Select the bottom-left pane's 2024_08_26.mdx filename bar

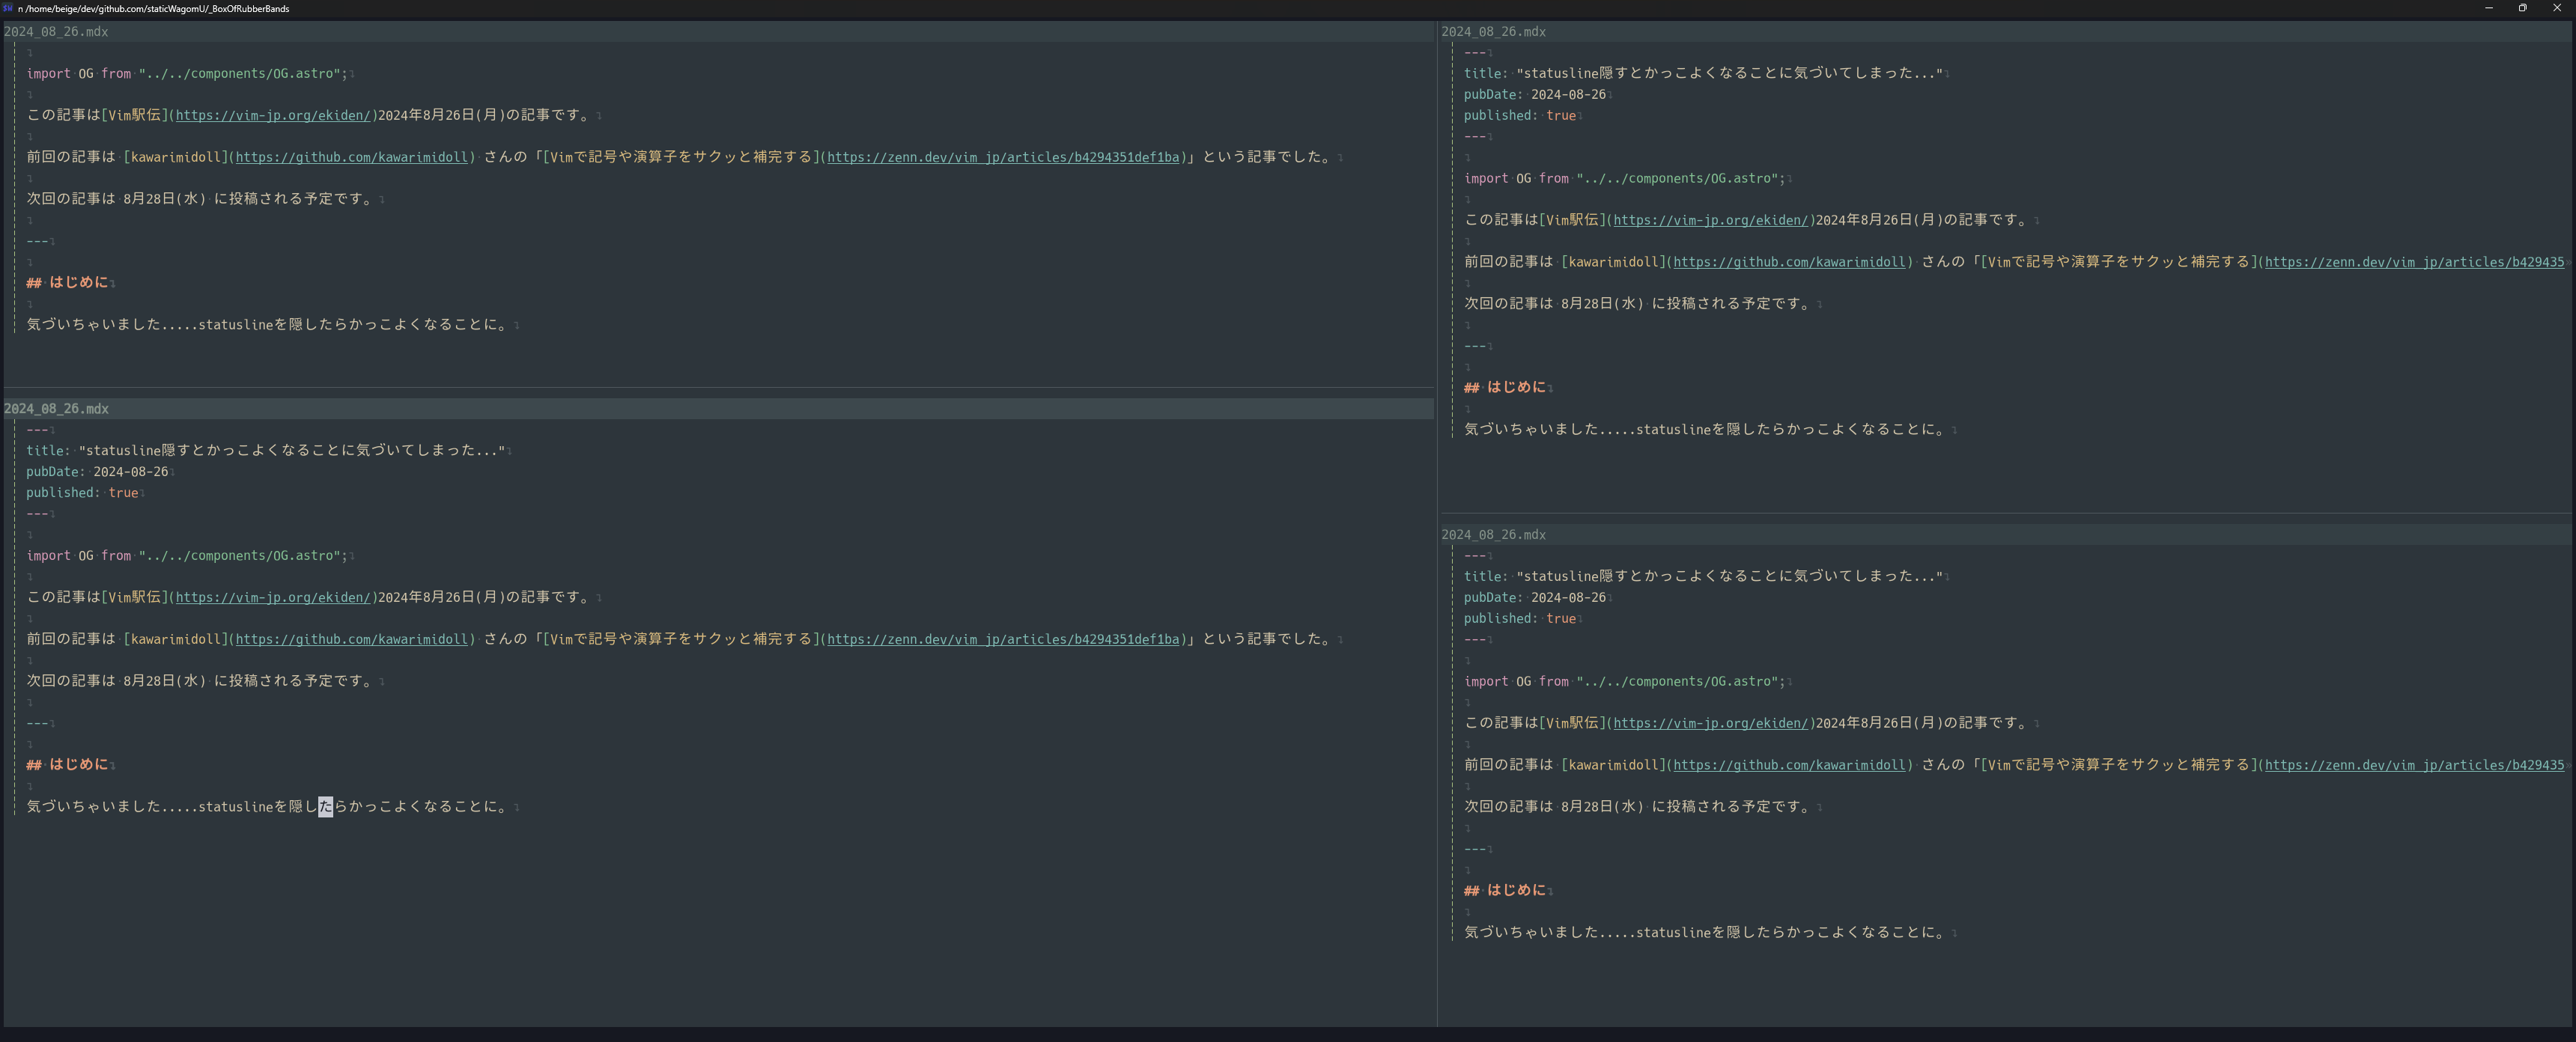[x=56, y=409]
